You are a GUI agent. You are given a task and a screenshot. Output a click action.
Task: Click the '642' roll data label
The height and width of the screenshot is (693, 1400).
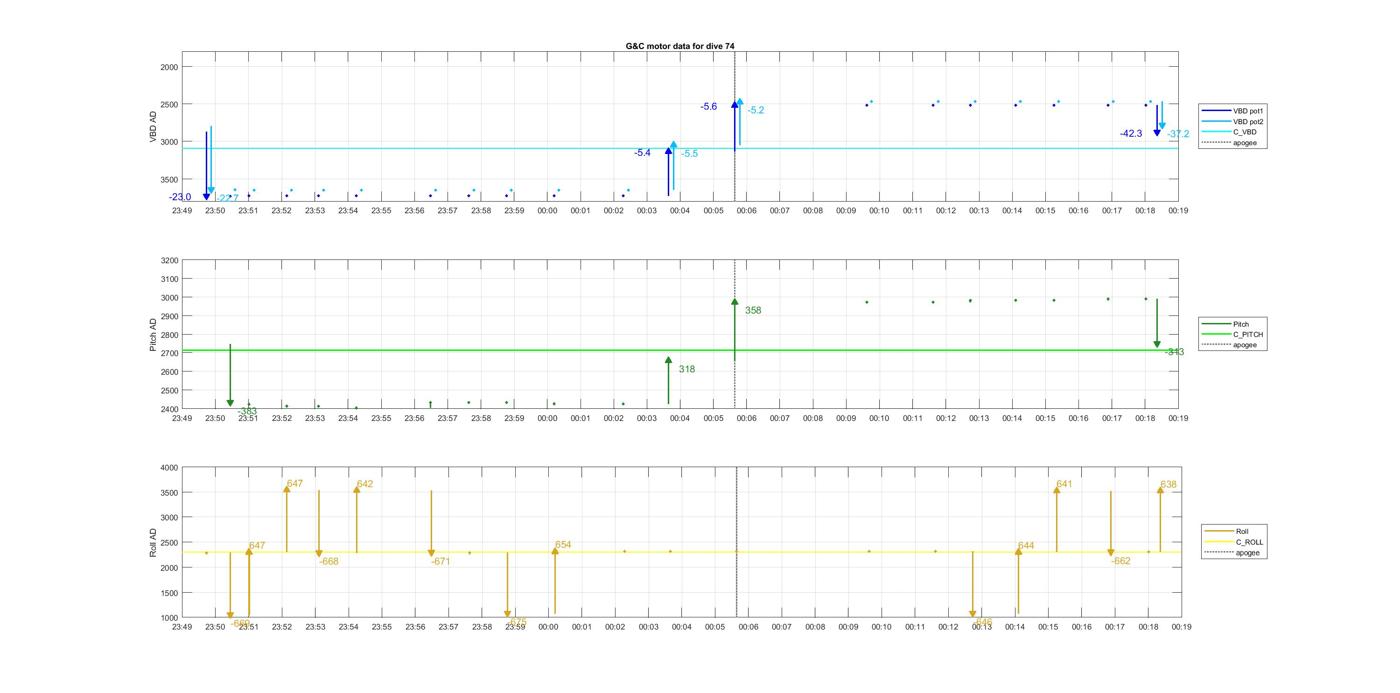click(x=365, y=484)
